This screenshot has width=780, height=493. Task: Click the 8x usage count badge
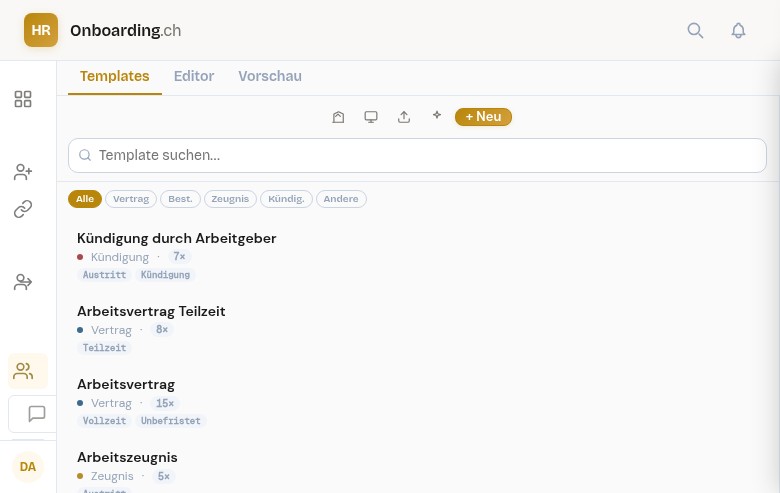click(162, 329)
